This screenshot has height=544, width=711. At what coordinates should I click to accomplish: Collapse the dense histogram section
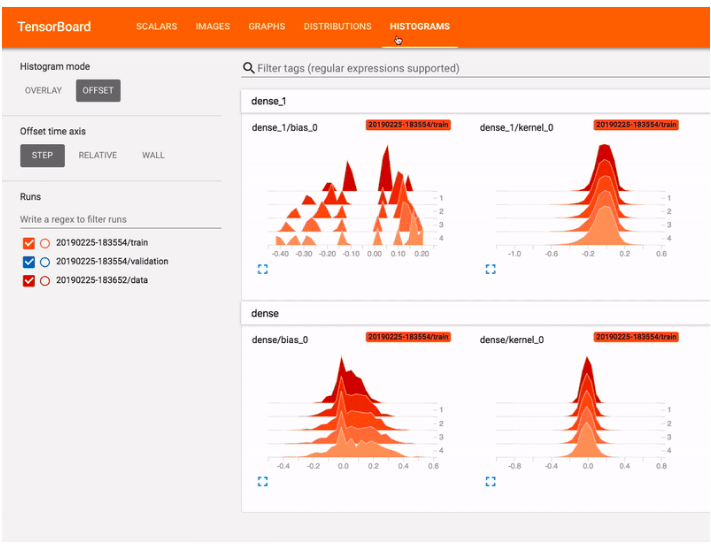[x=263, y=314]
